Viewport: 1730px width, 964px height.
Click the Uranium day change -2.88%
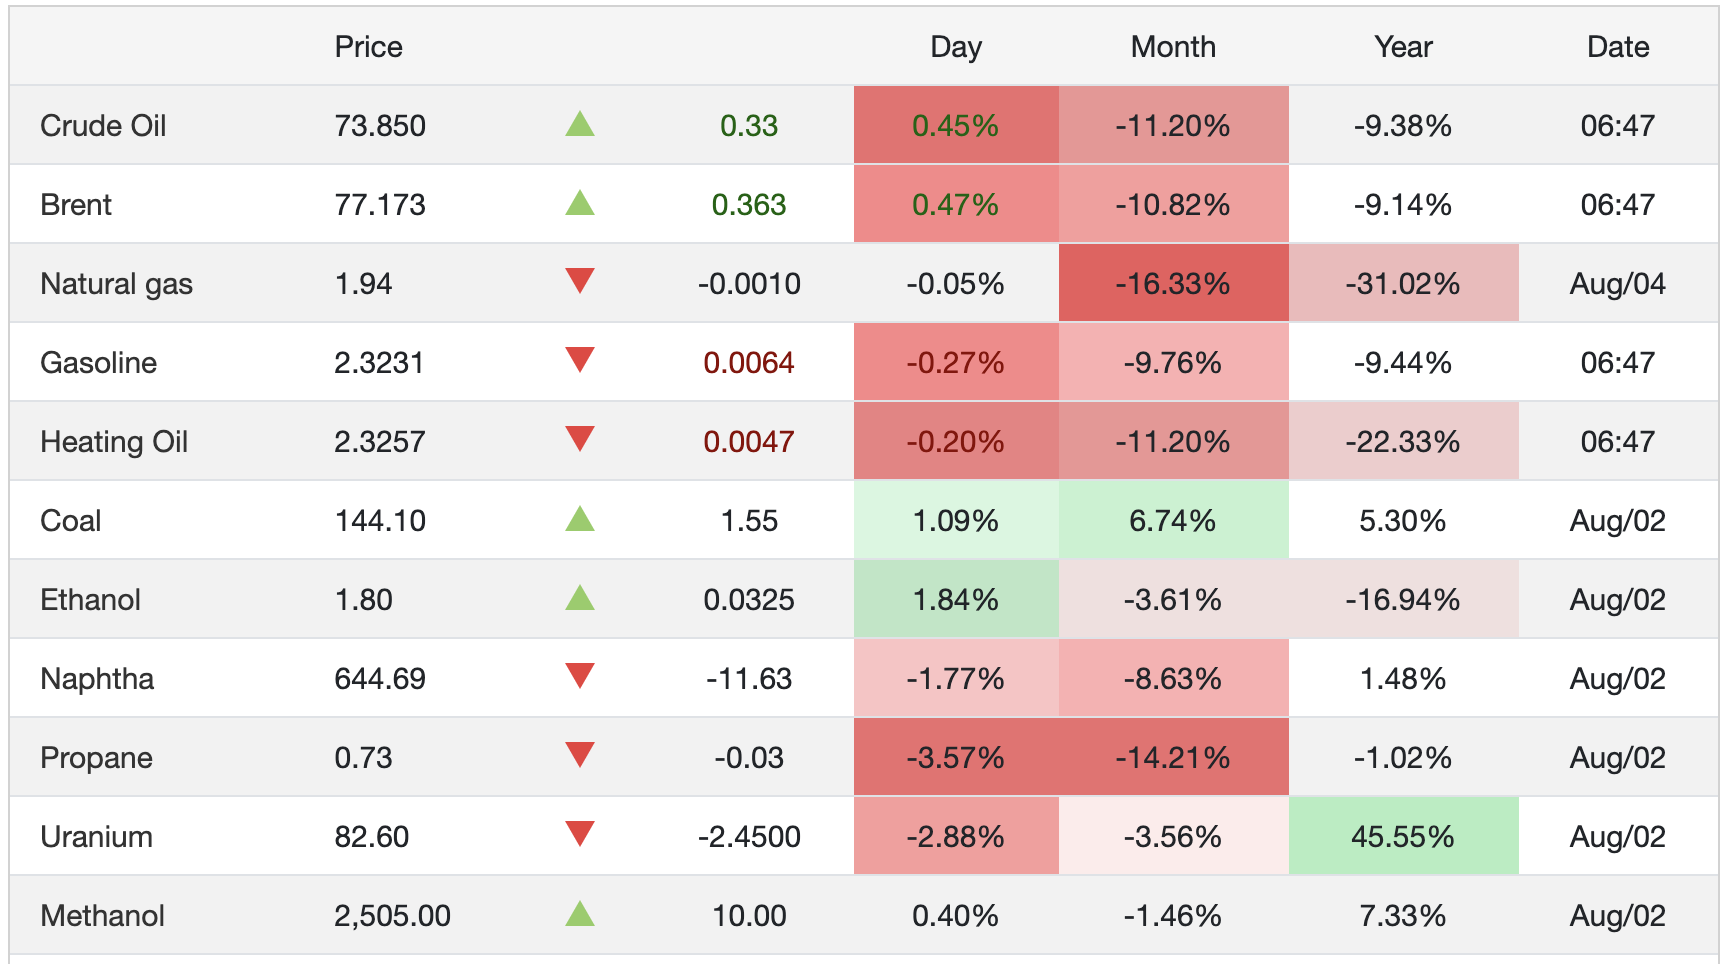point(956,837)
